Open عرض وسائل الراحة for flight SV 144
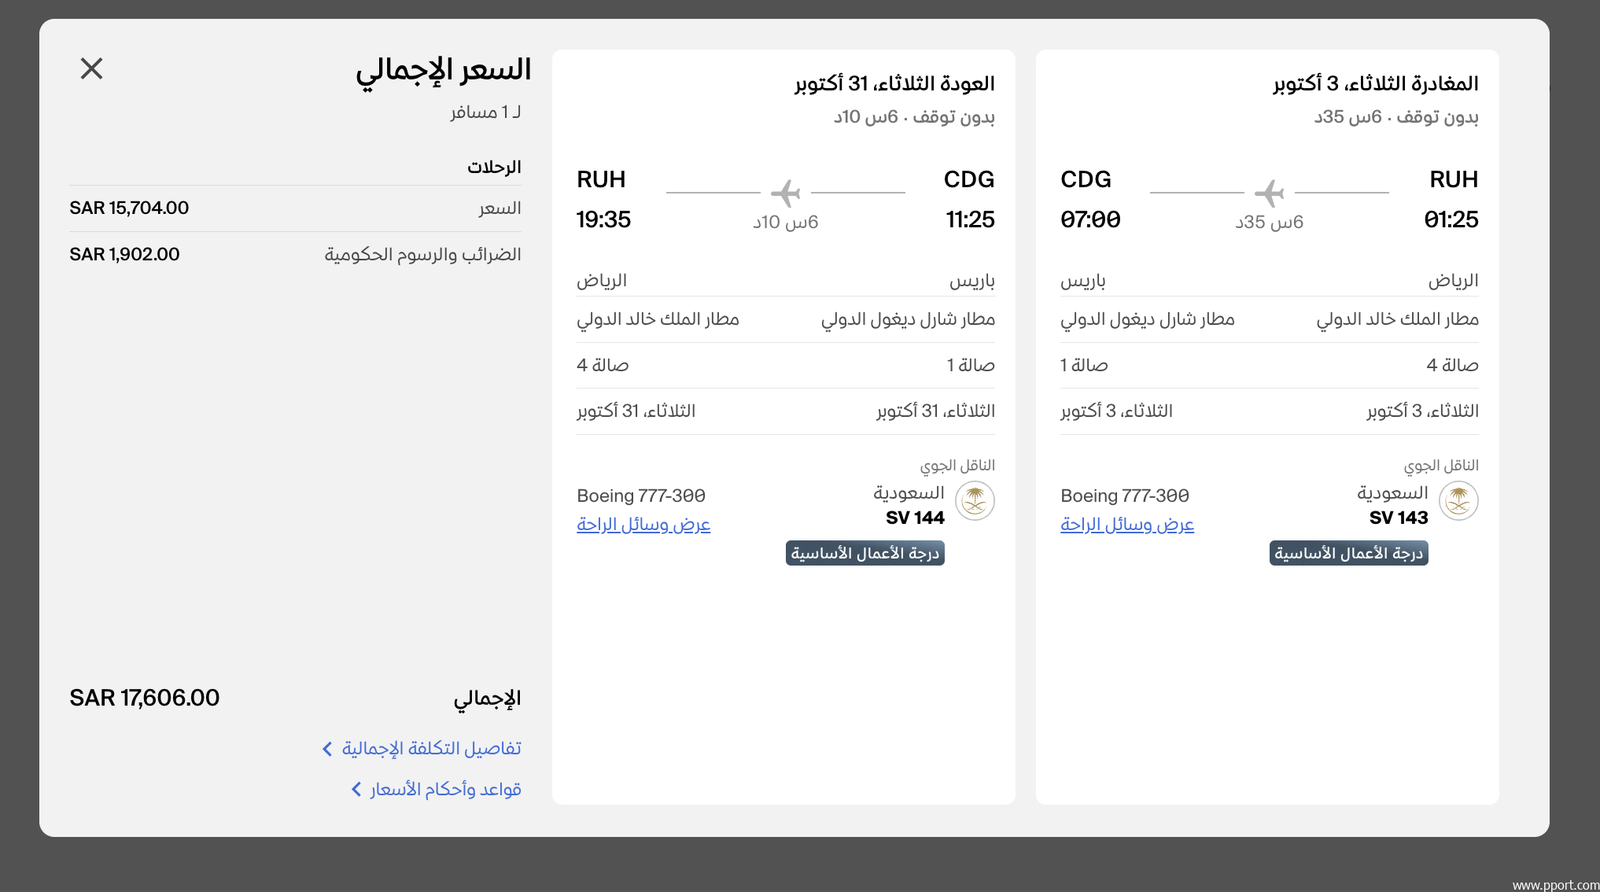 click(643, 524)
